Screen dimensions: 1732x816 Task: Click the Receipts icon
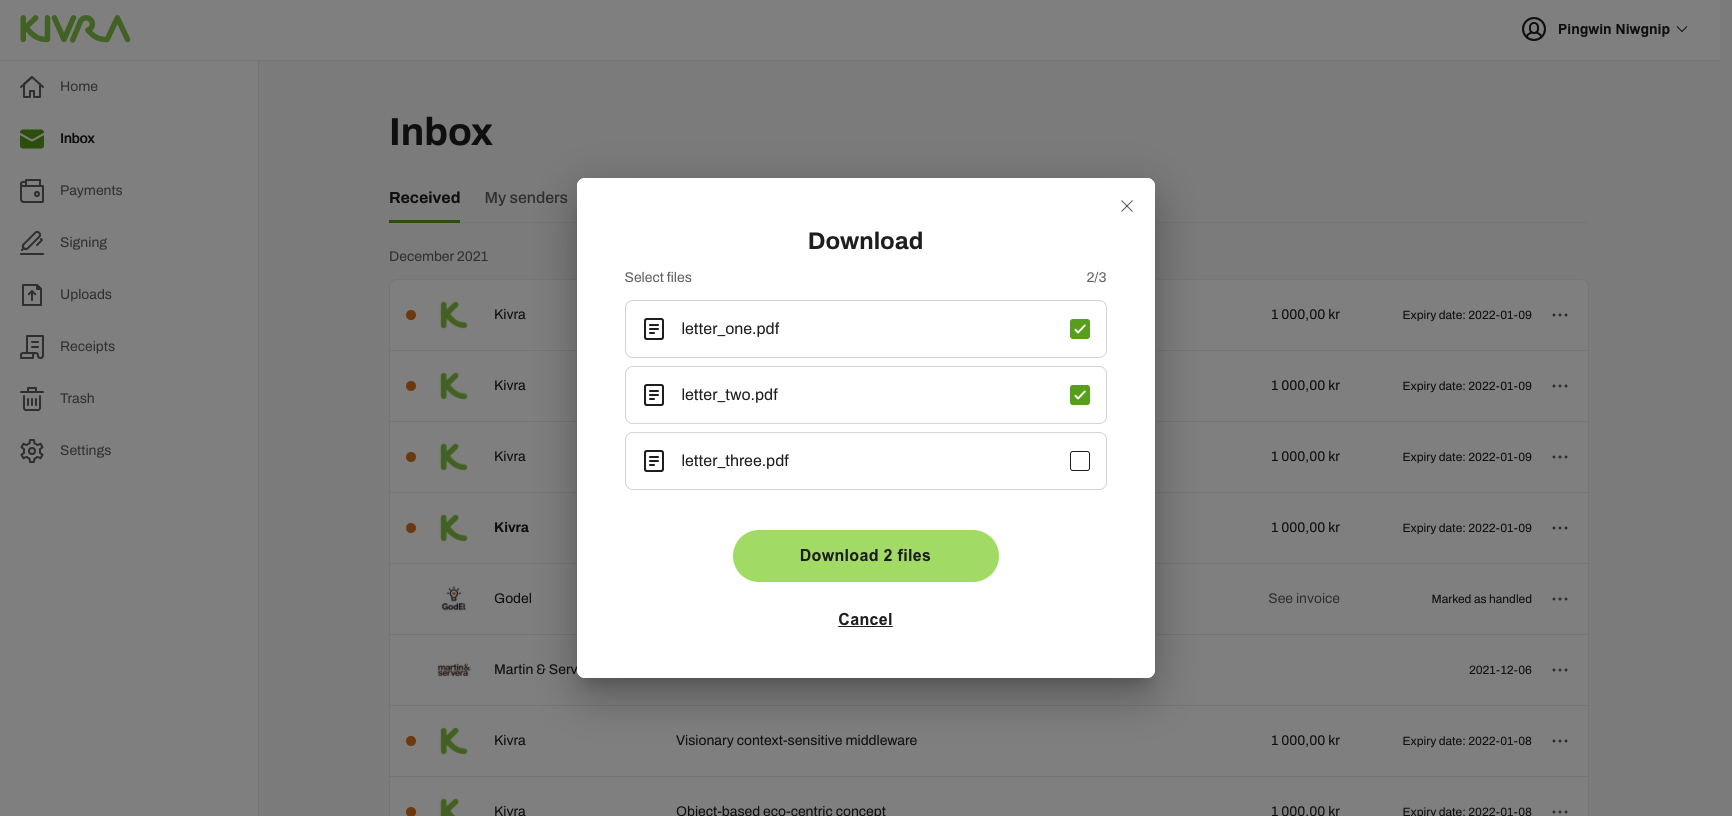tap(32, 346)
